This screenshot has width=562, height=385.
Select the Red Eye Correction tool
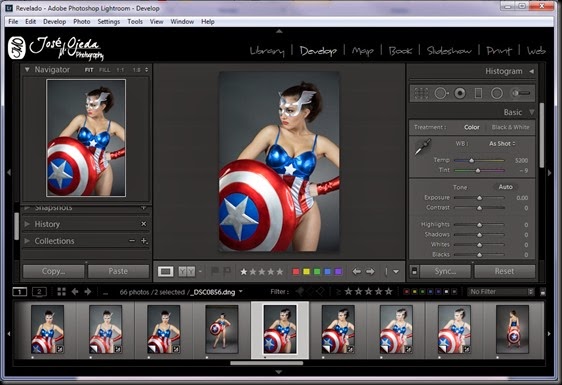[x=460, y=93]
